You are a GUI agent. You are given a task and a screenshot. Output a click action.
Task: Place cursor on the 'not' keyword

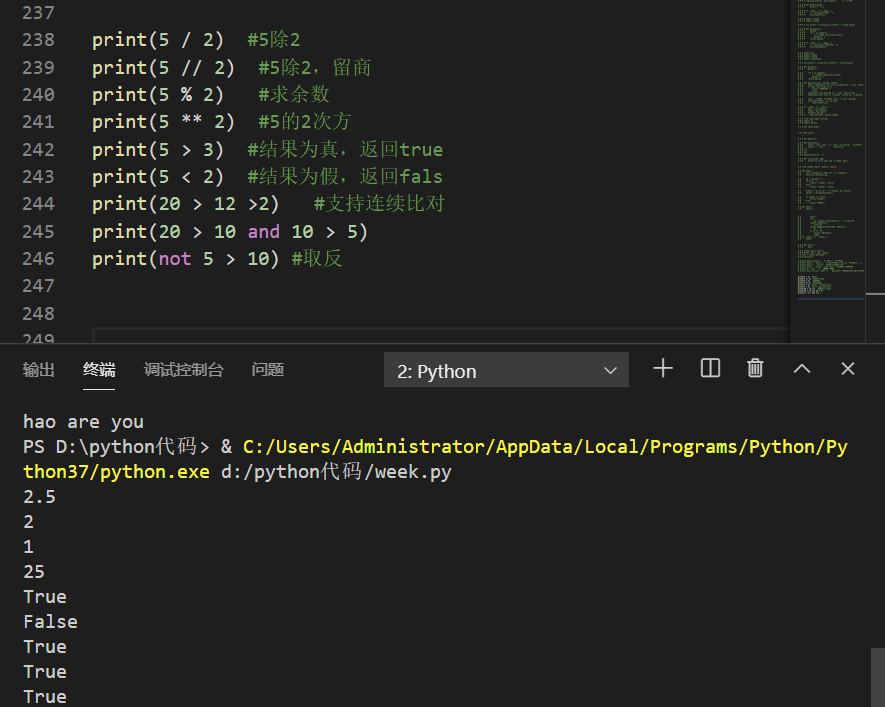click(175, 259)
